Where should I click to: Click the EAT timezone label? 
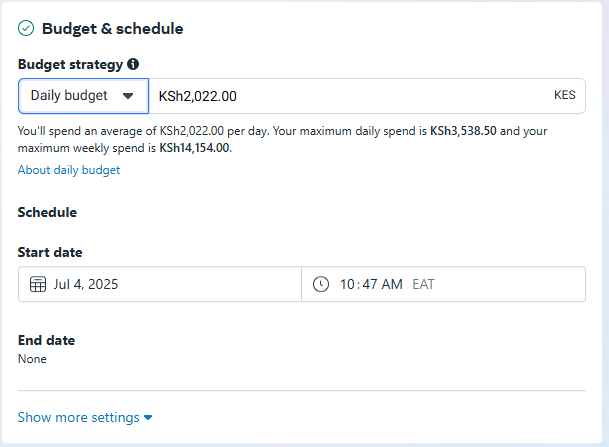(x=423, y=284)
